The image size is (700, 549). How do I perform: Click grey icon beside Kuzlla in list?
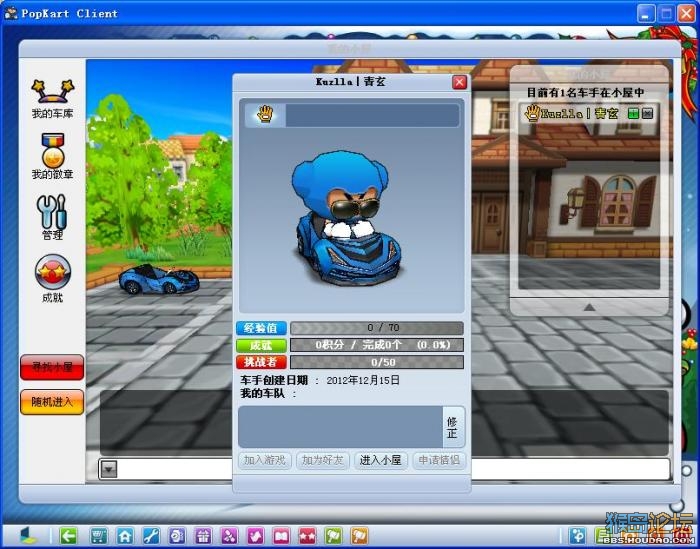click(647, 113)
